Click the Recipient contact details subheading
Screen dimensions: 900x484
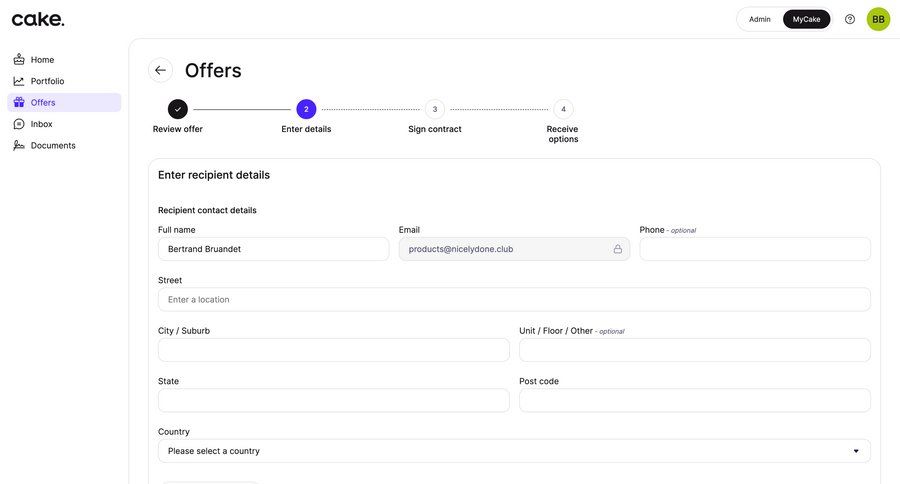tap(207, 210)
